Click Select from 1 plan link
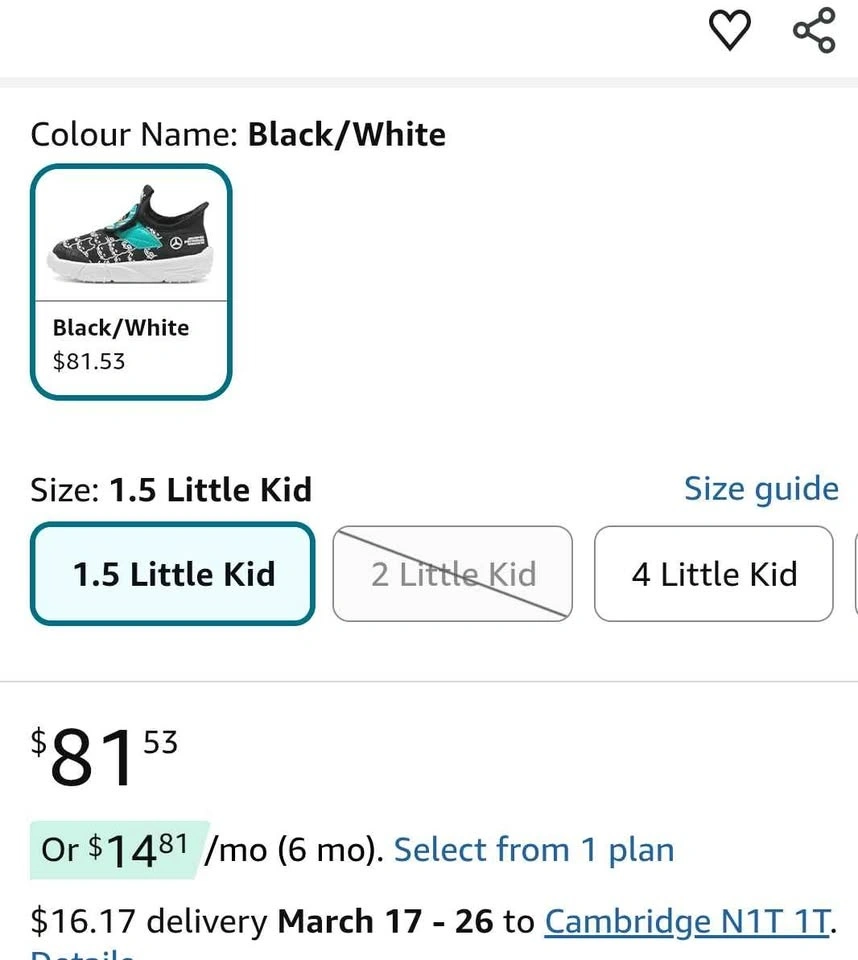This screenshot has width=858, height=960. pyautogui.click(x=534, y=850)
